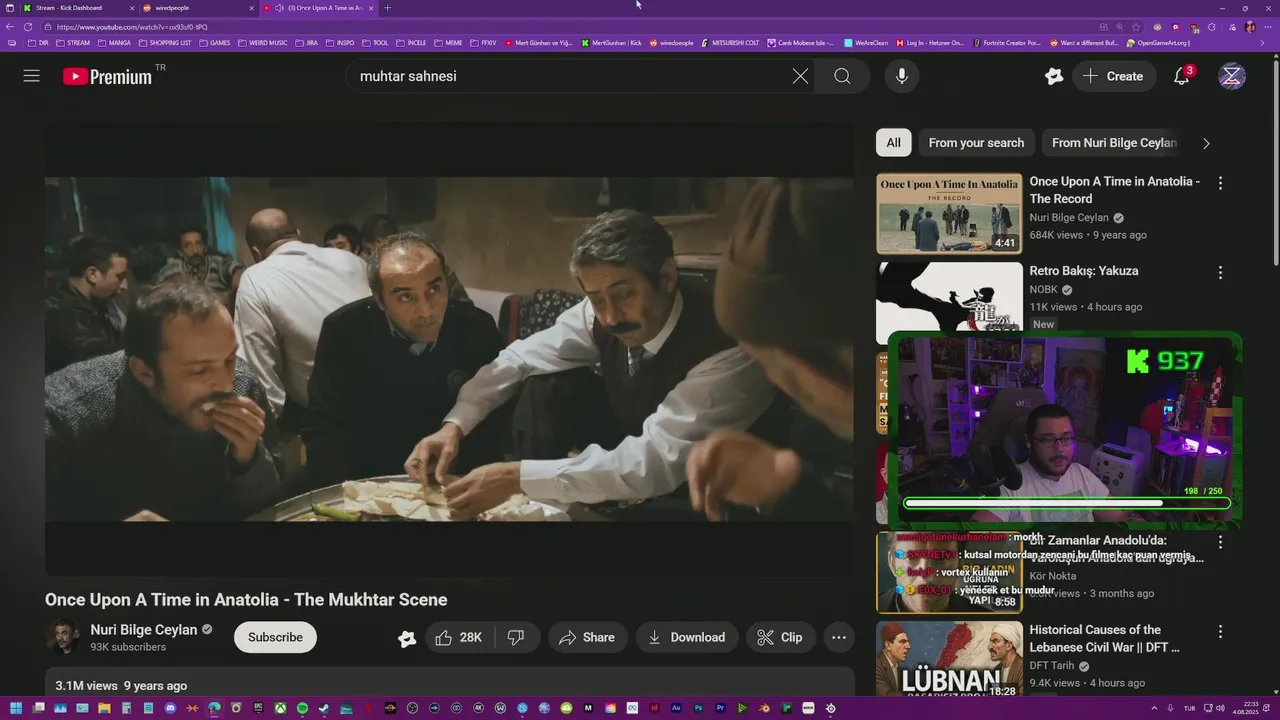Click the sparkle Ask icon beside the like button
The image size is (1280, 720).
pos(407,638)
